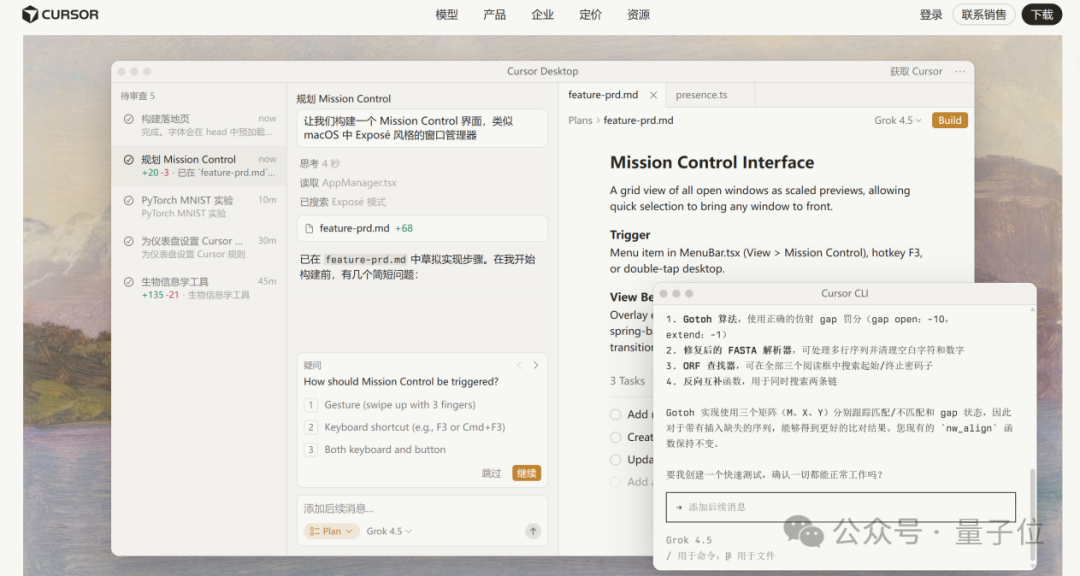Open the 产品 navigation item
The height and width of the screenshot is (576, 1080).
(495, 14)
